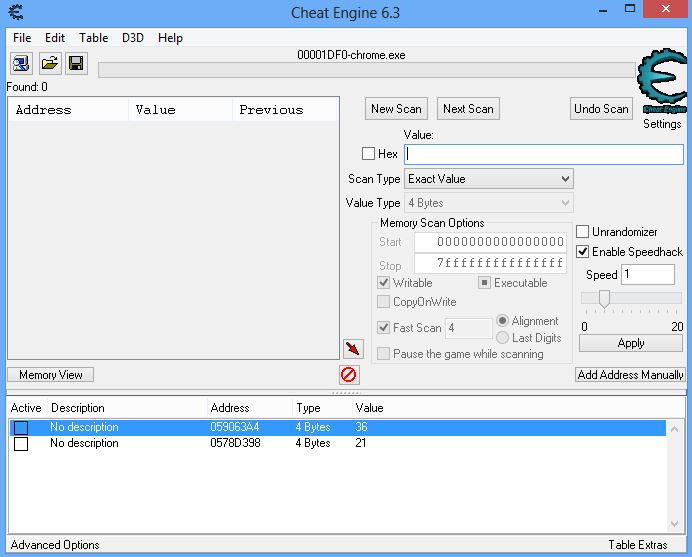
Task: Open the D3D menu
Action: pyautogui.click(x=133, y=38)
